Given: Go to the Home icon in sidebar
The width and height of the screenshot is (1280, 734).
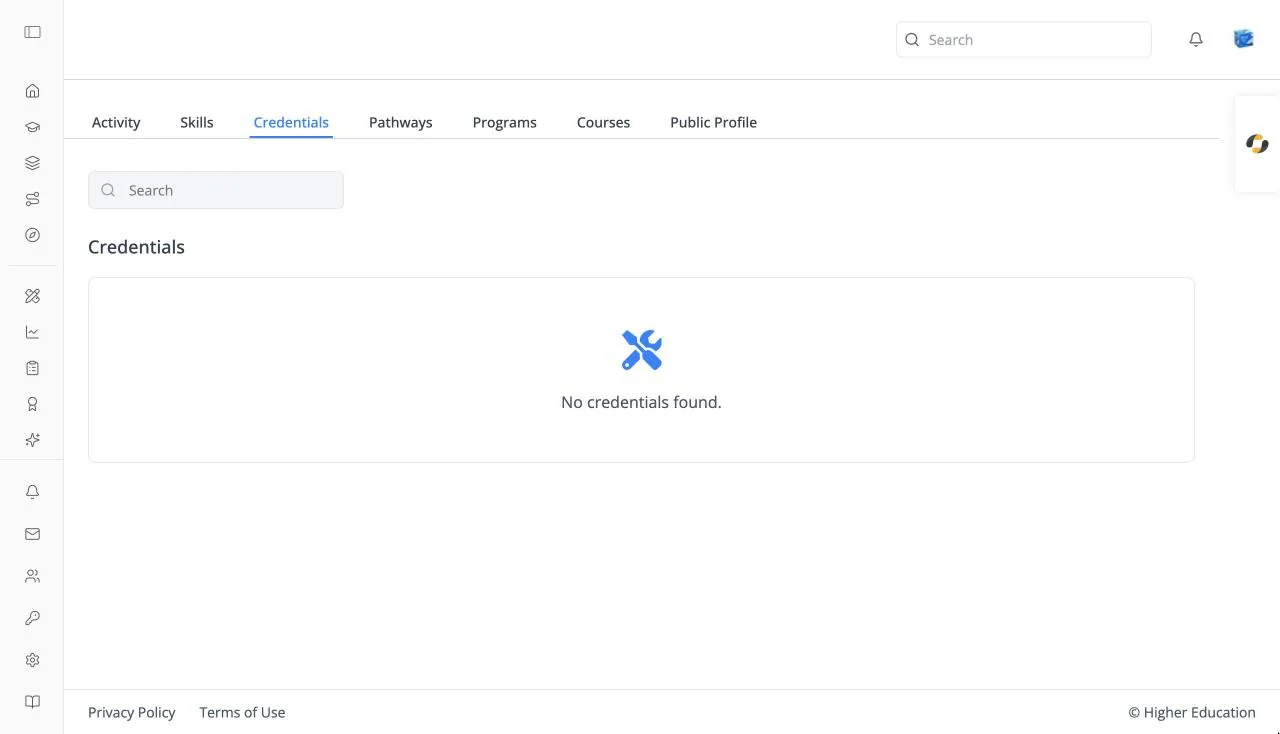Looking at the screenshot, I should tap(32, 91).
